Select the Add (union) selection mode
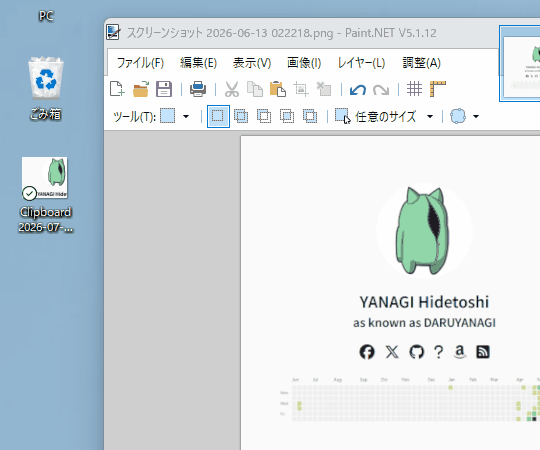This screenshot has height=450, width=540. click(241, 116)
